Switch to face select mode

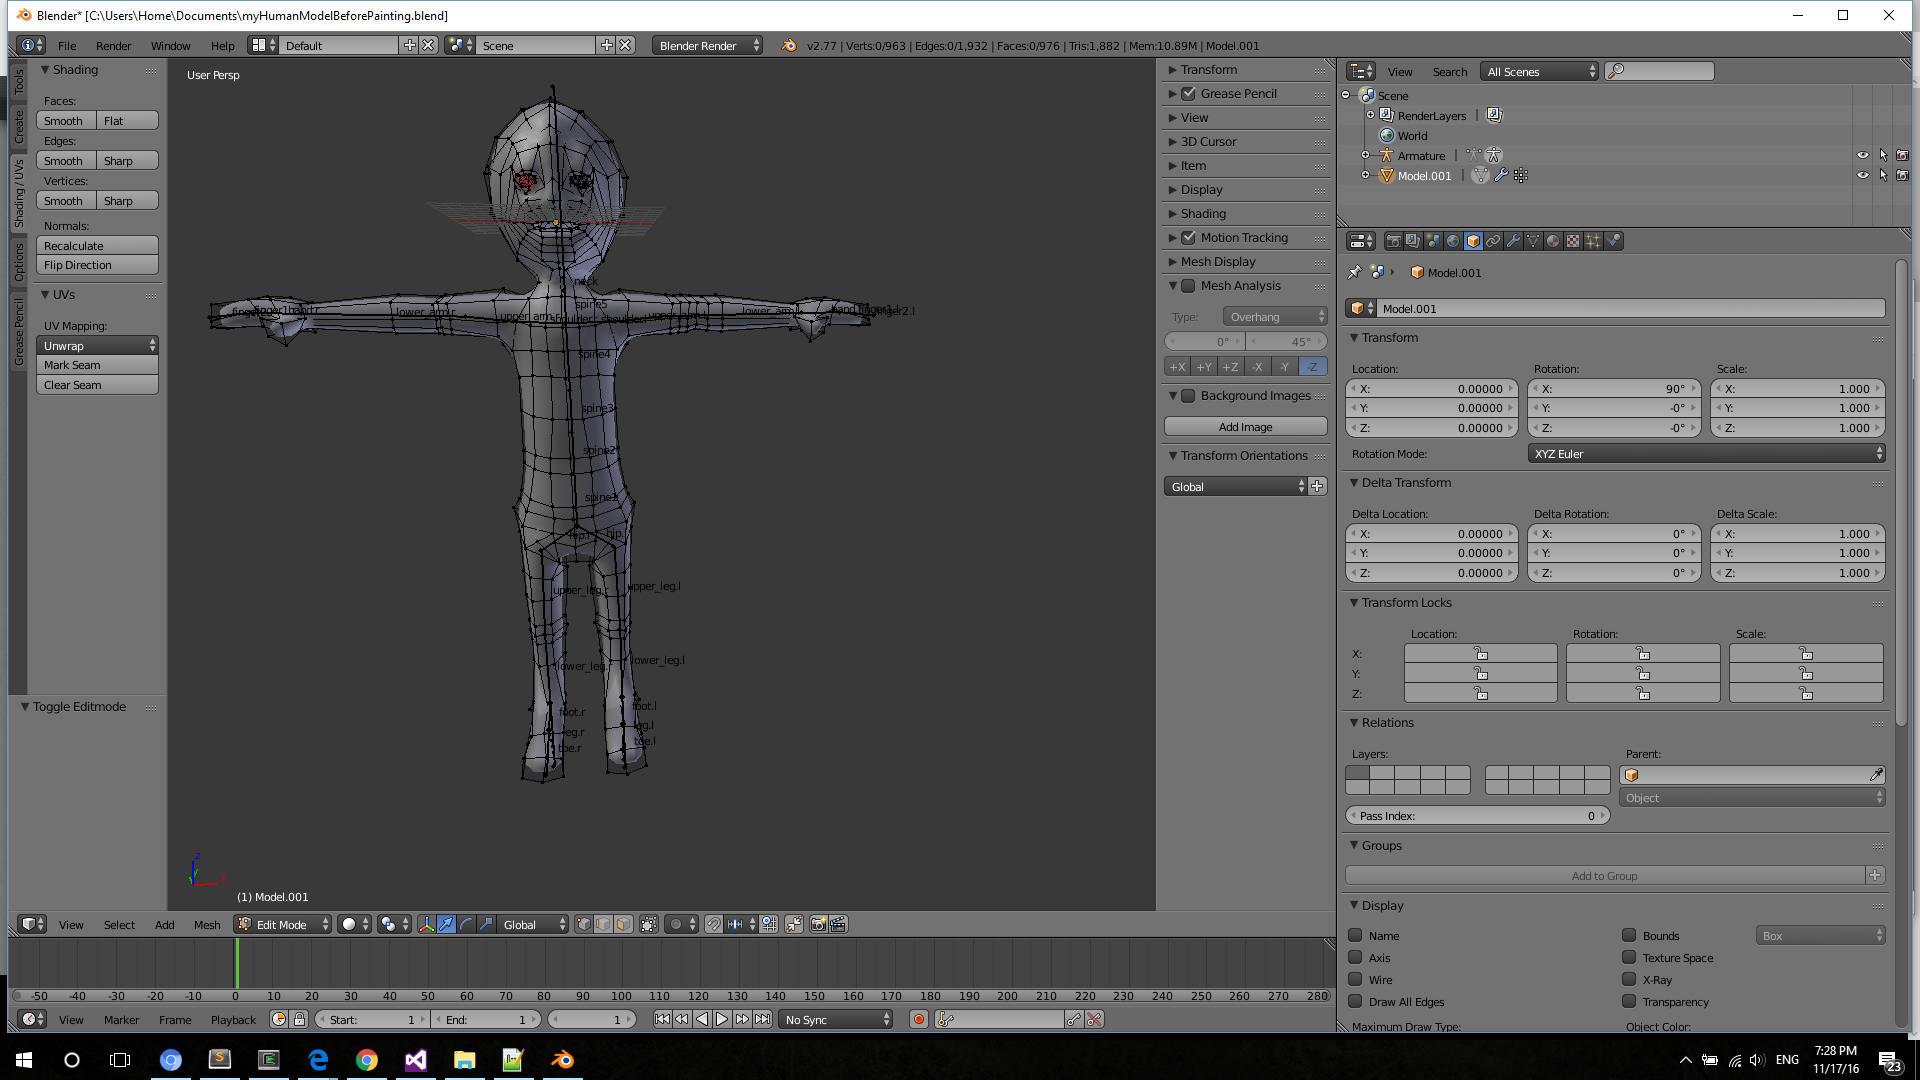[x=624, y=925]
